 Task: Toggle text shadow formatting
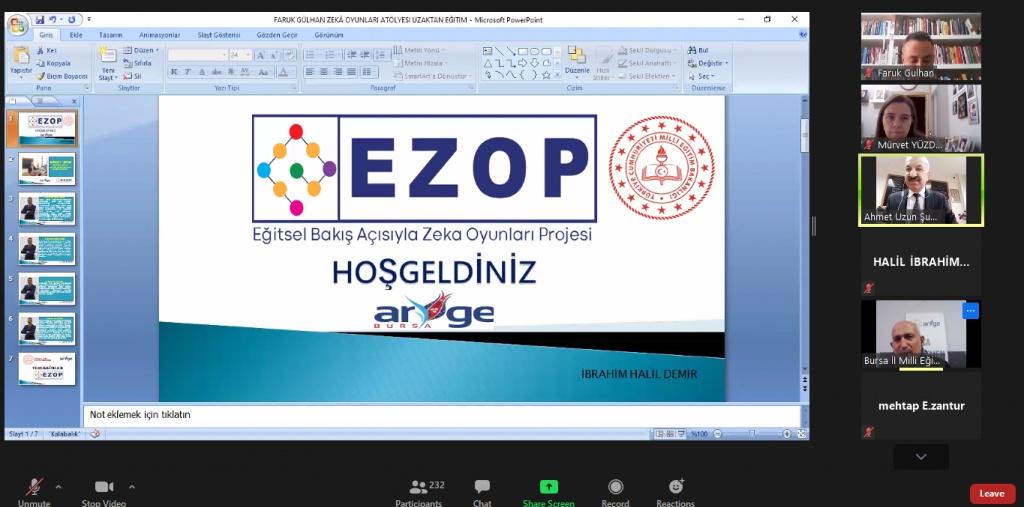tap(230, 72)
